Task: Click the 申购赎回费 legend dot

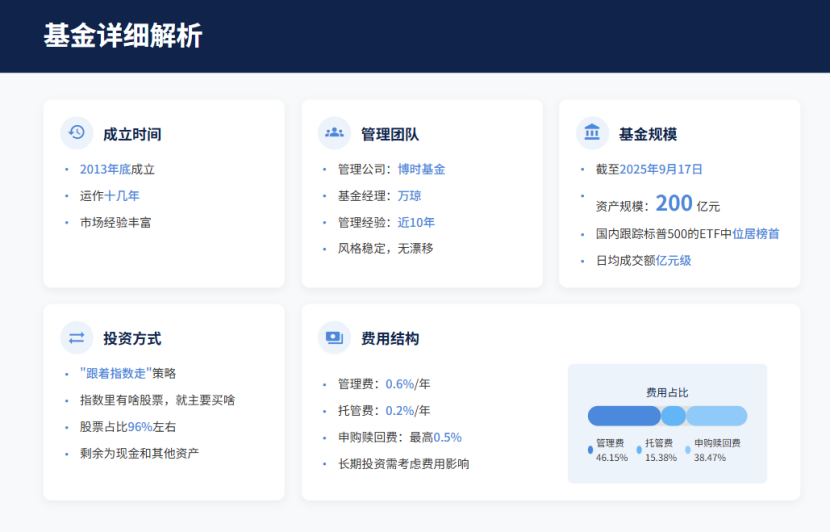Action: [x=688, y=449]
